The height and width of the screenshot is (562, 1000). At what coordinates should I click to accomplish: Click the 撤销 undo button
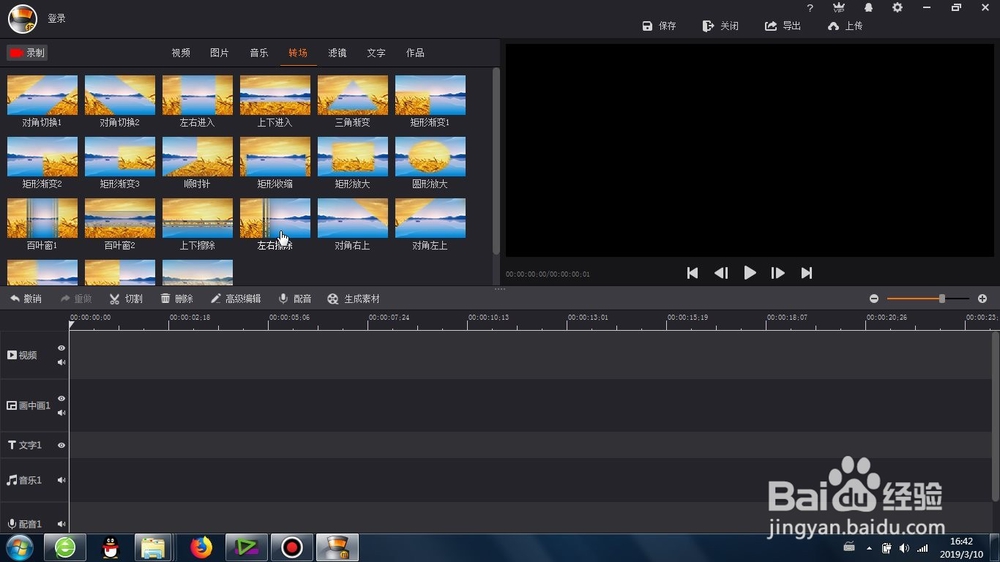(x=26, y=299)
